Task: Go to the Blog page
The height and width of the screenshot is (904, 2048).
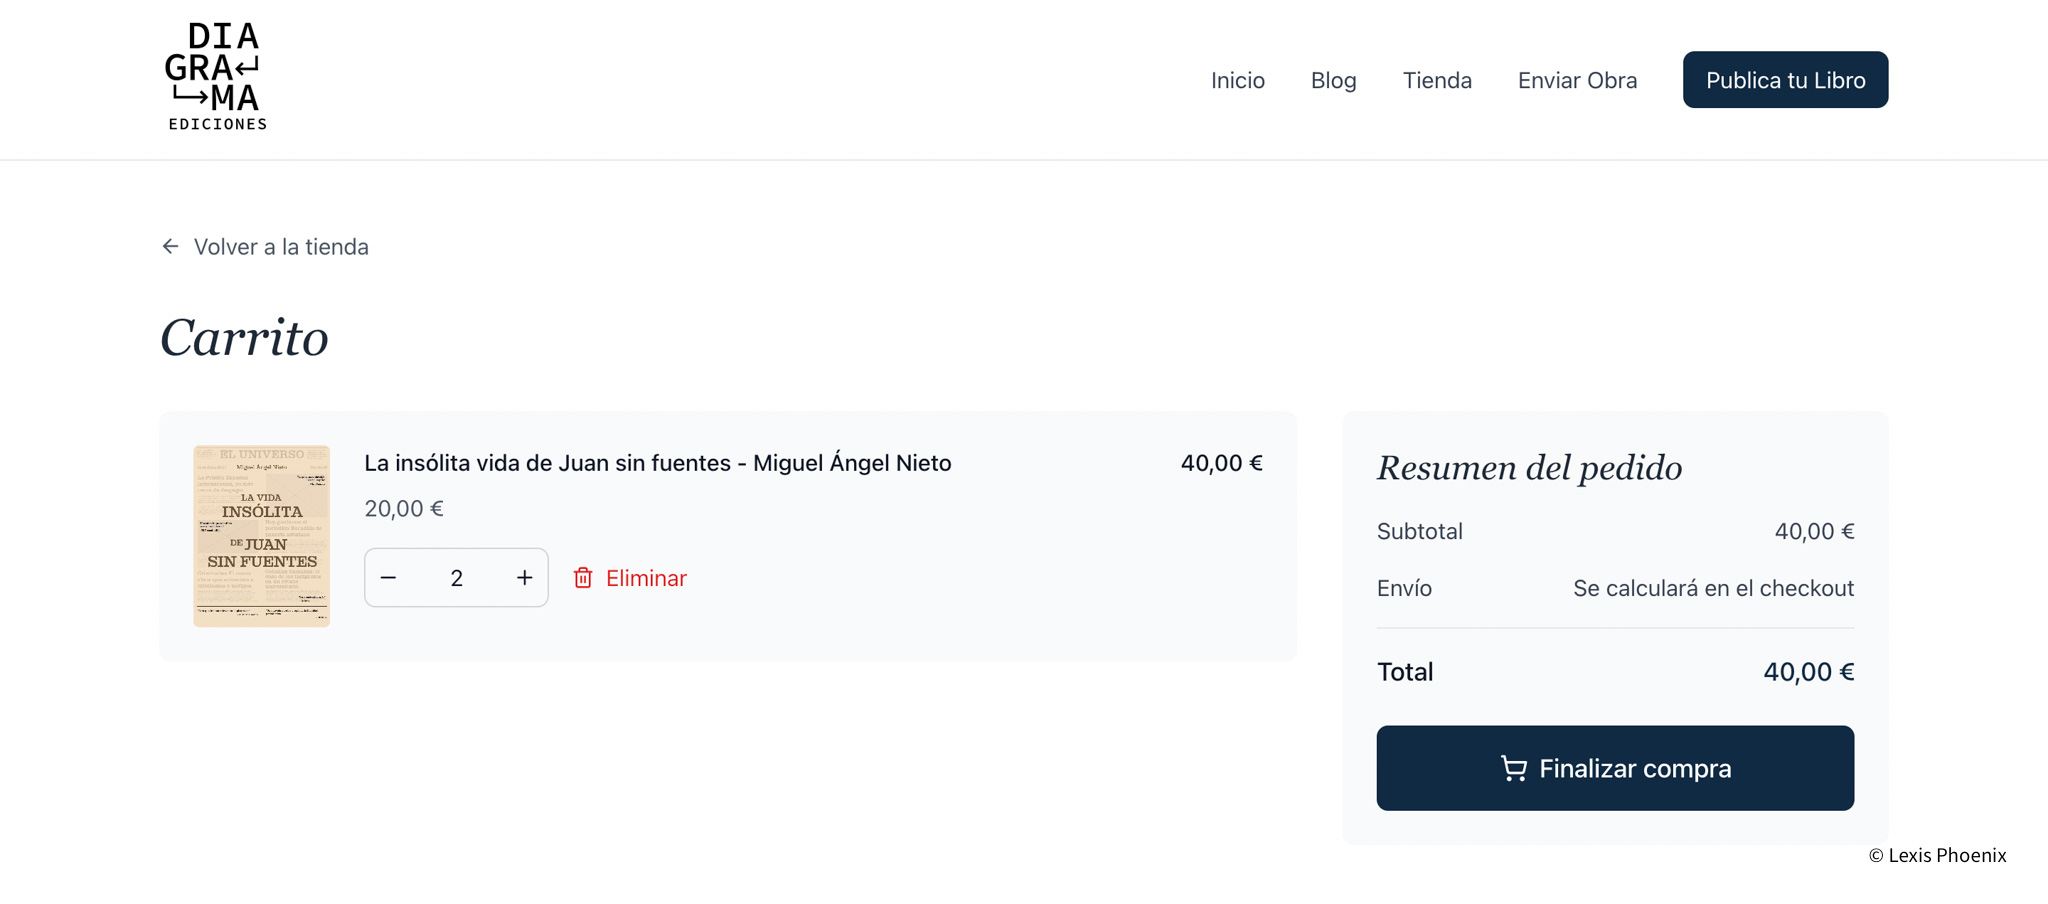Action: (x=1333, y=80)
